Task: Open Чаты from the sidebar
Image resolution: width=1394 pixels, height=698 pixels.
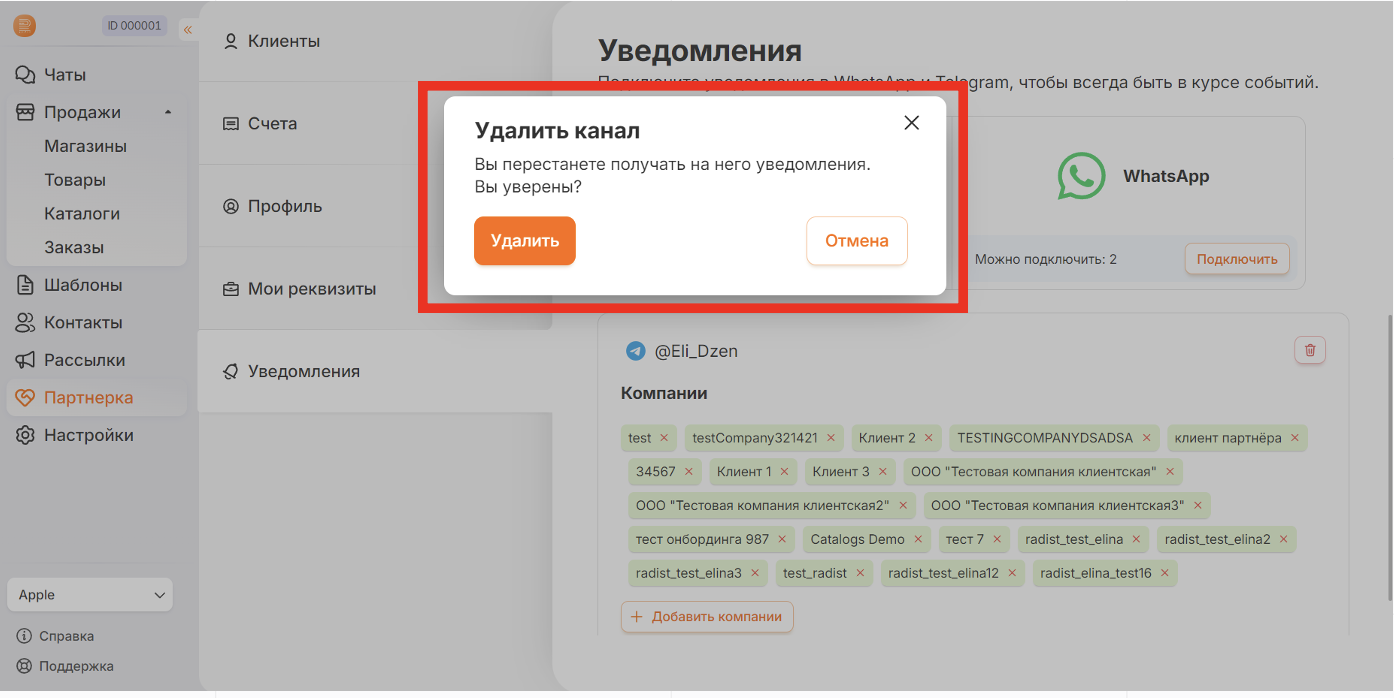Action: [65, 75]
